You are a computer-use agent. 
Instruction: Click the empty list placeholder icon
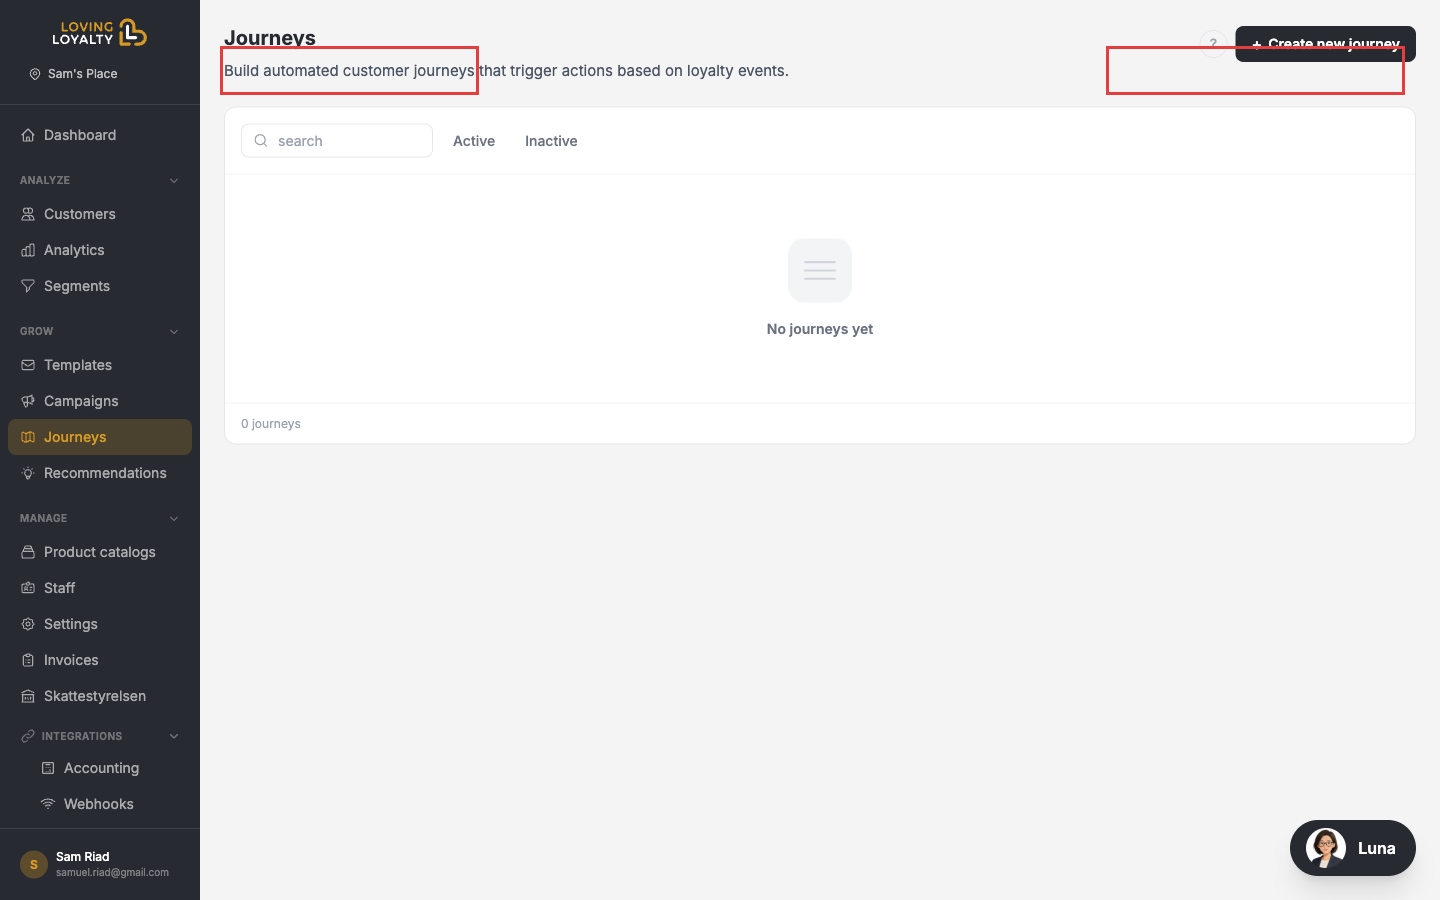click(x=820, y=270)
